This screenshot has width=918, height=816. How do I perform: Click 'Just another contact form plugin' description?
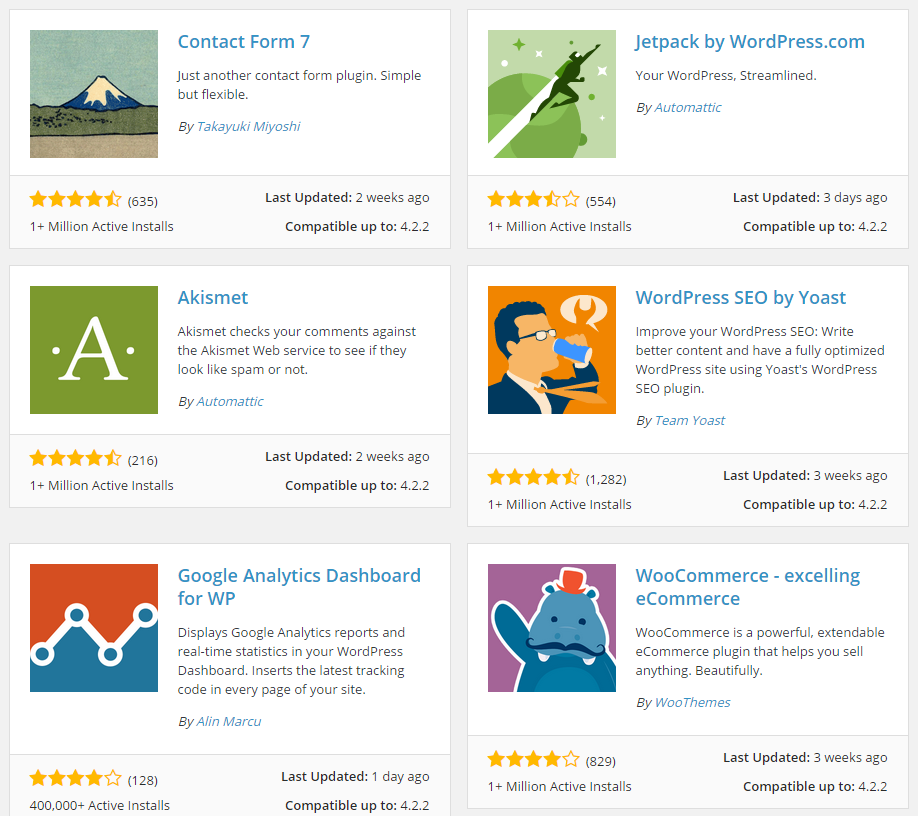(x=299, y=85)
